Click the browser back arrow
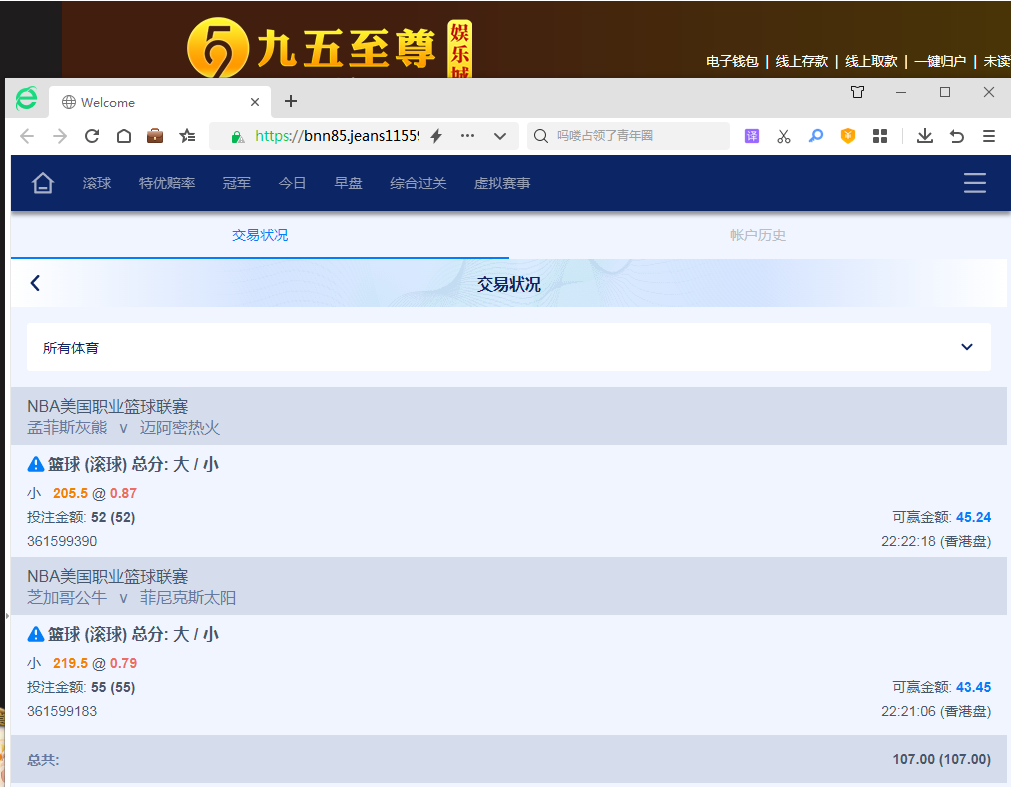1011x787 pixels. point(27,136)
